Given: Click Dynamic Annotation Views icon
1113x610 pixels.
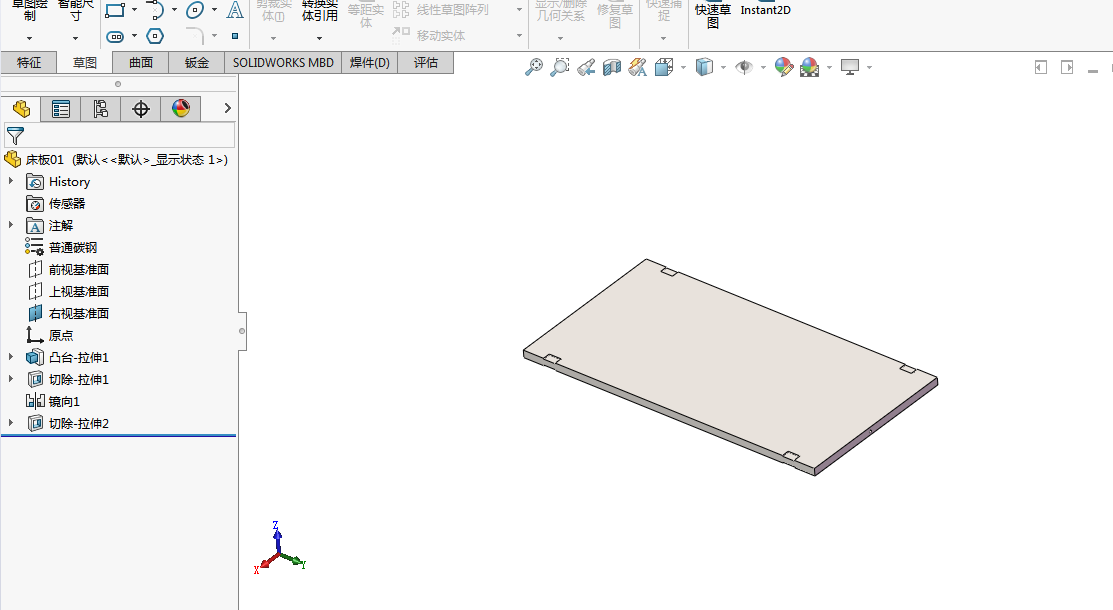Looking at the screenshot, I should pos(637,67).
